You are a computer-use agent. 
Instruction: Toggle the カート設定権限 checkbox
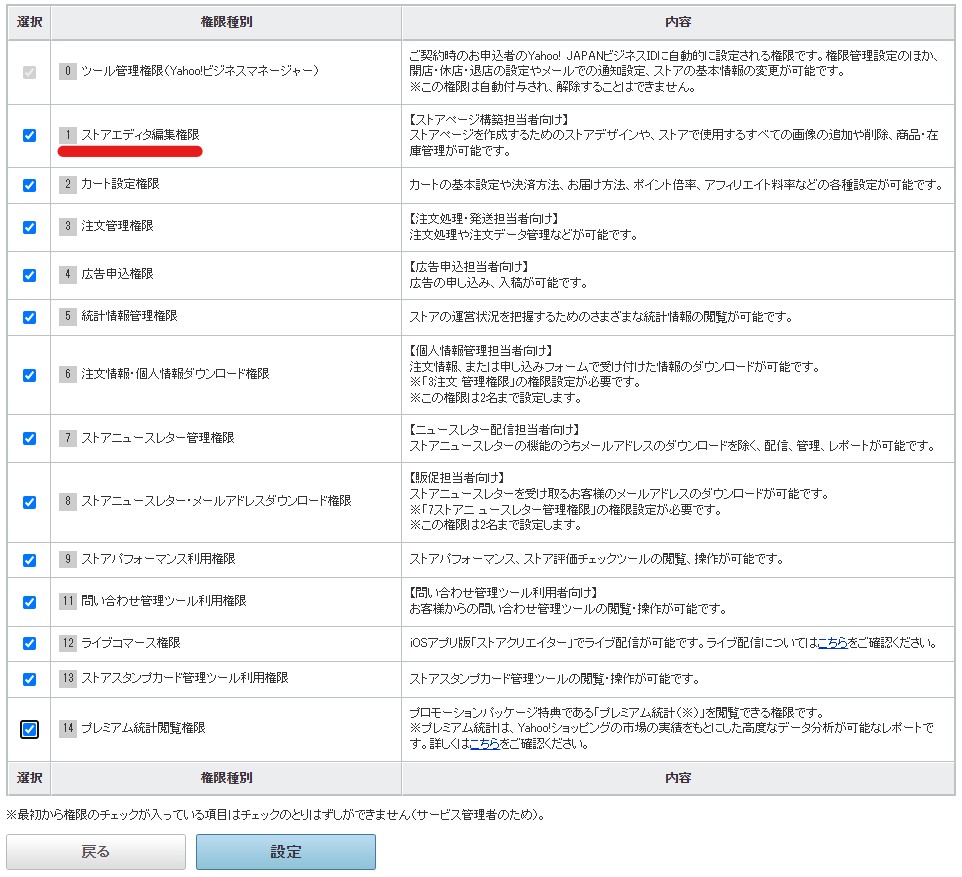click(29, 185)
